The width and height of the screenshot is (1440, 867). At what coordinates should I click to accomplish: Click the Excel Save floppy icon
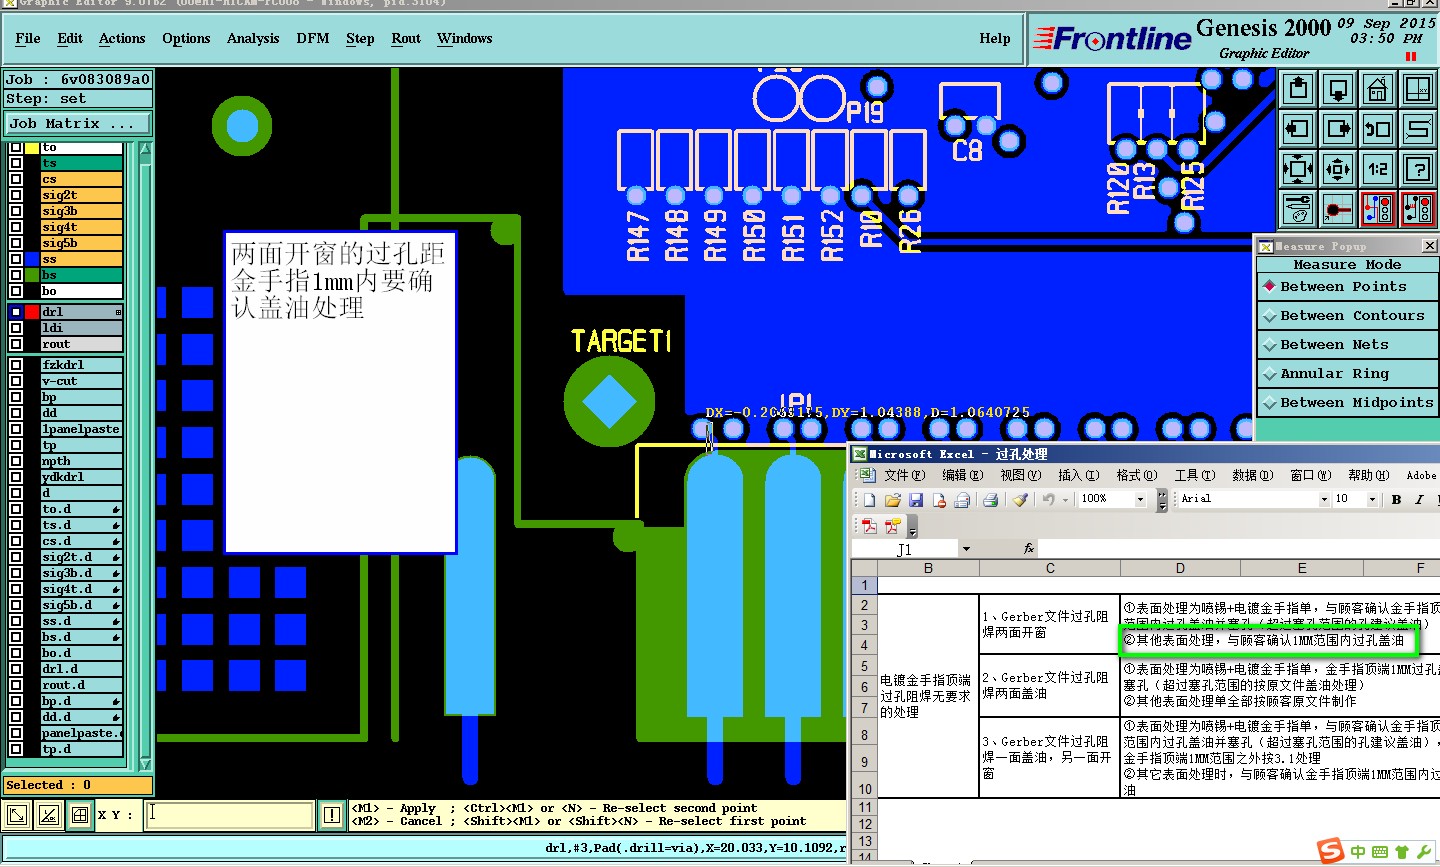click(915, 499)
